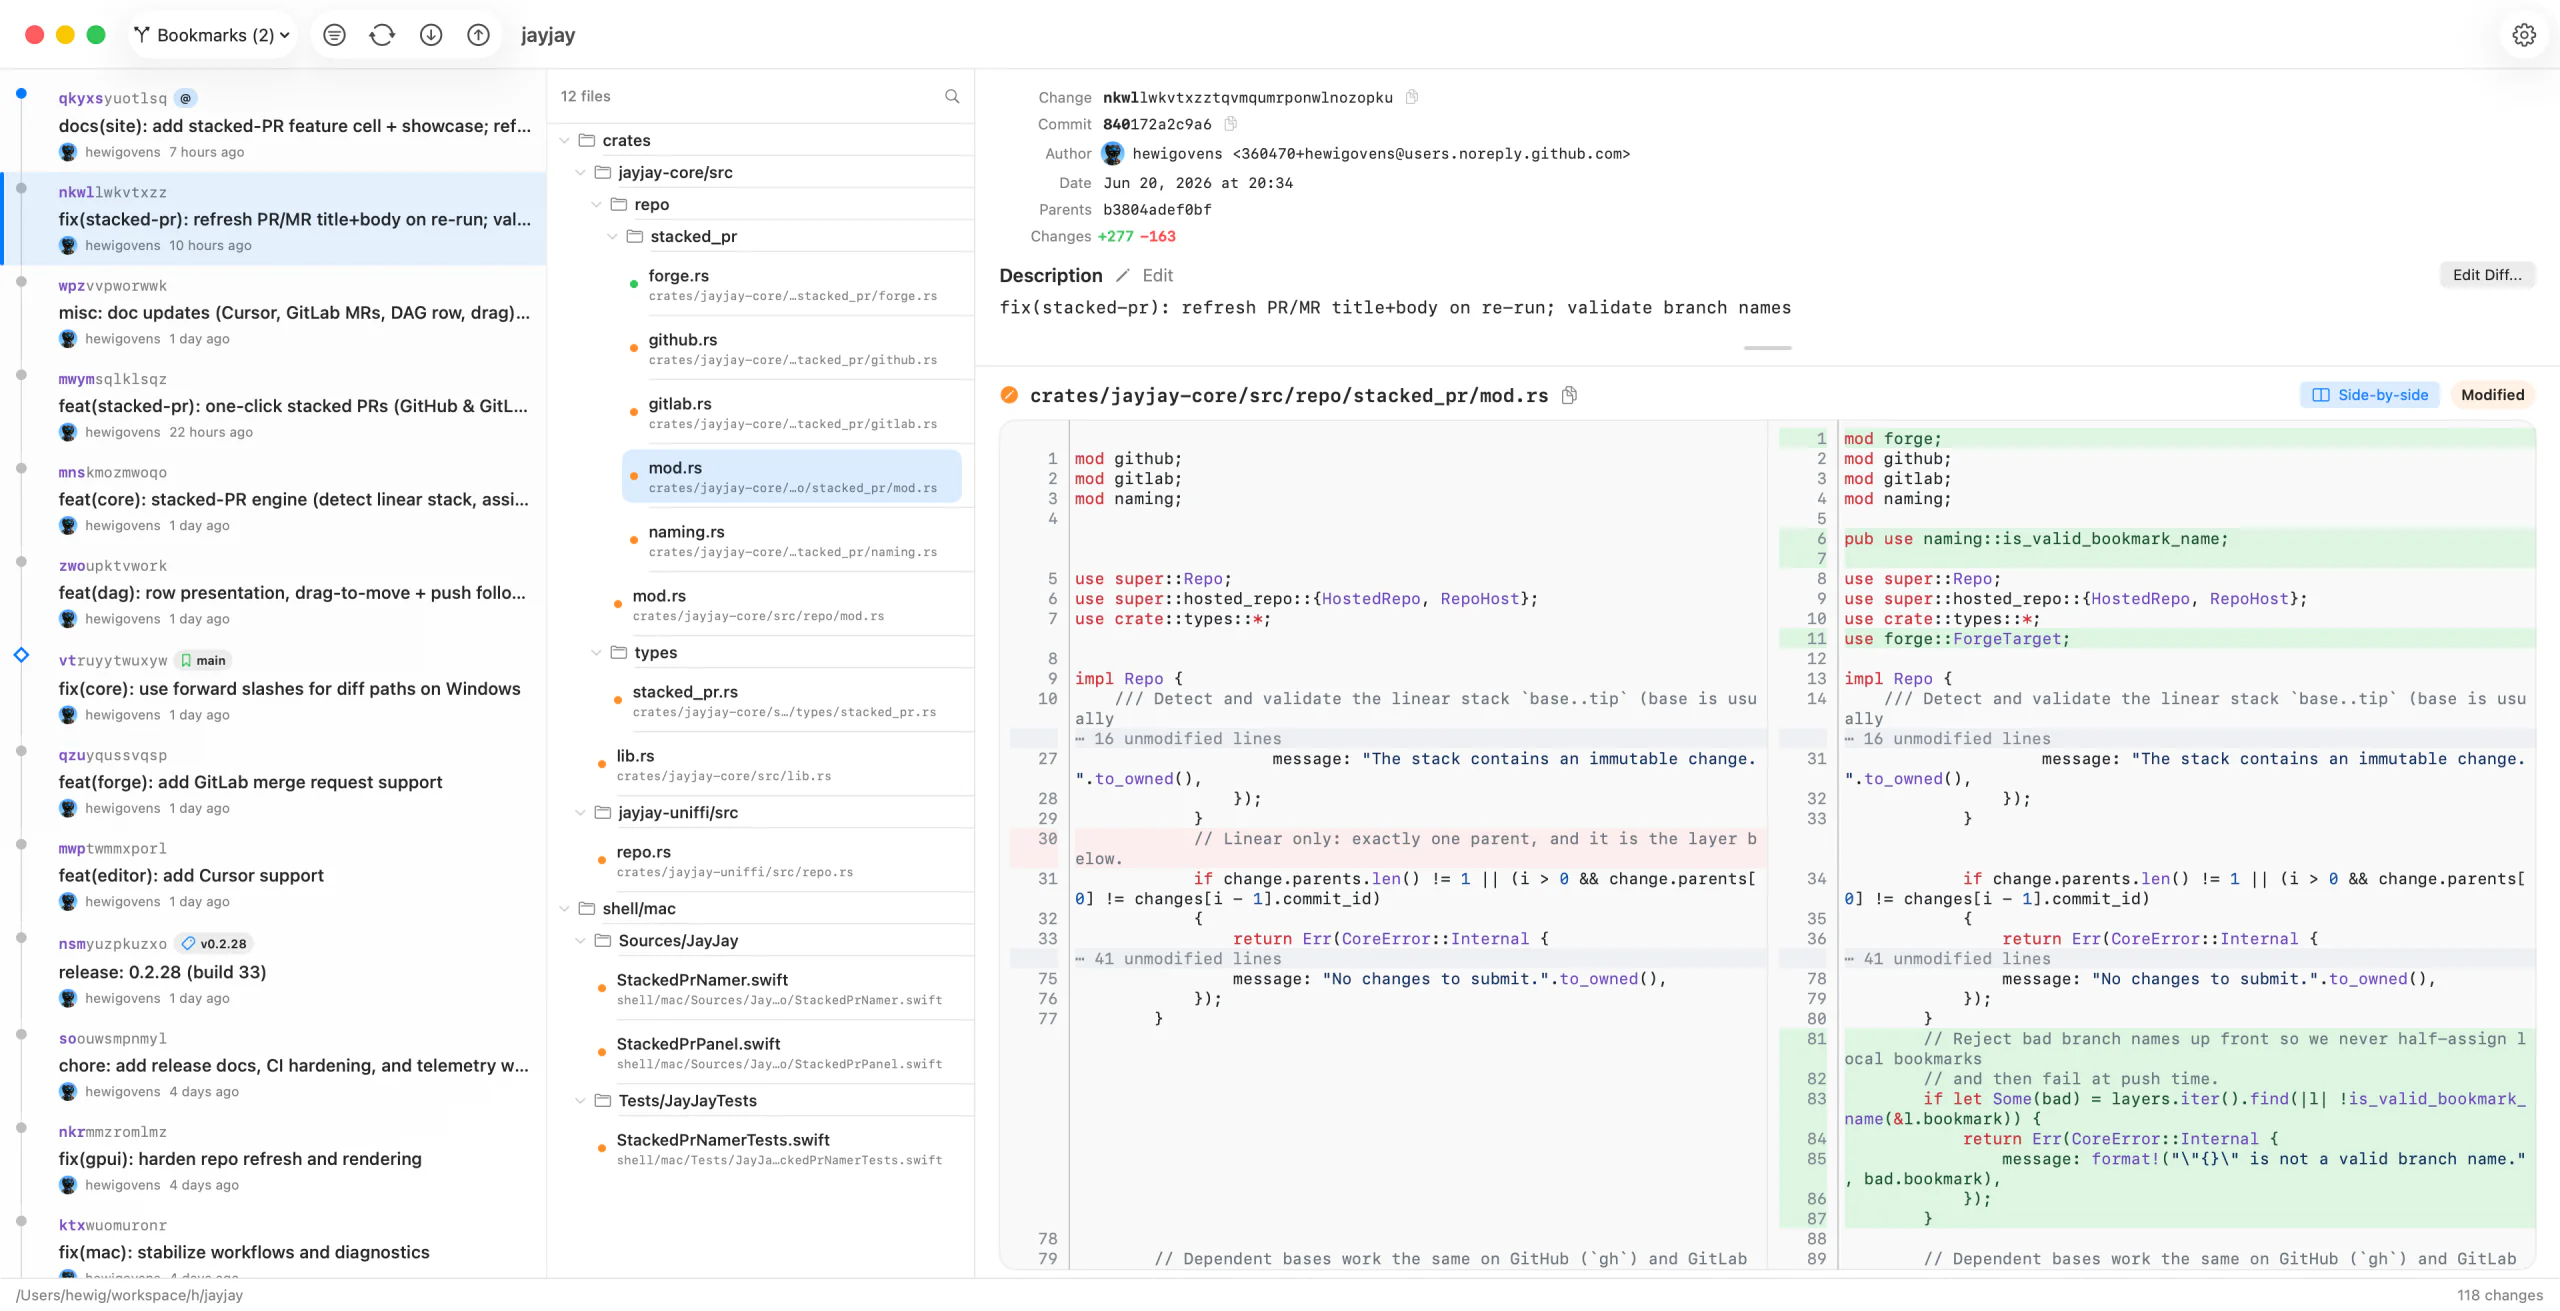
Task: Select forge.rs in file list
Action: 792,284
